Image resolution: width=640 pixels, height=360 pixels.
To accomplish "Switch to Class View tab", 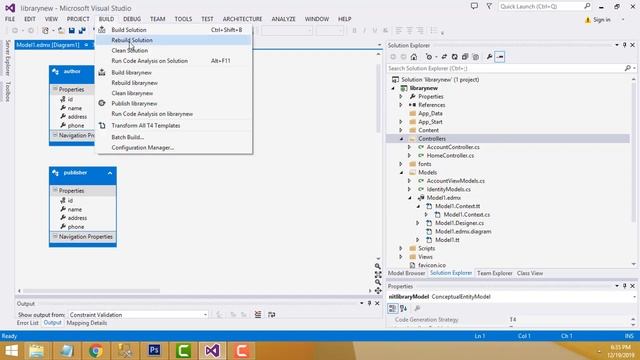I will tap(530, 273).
